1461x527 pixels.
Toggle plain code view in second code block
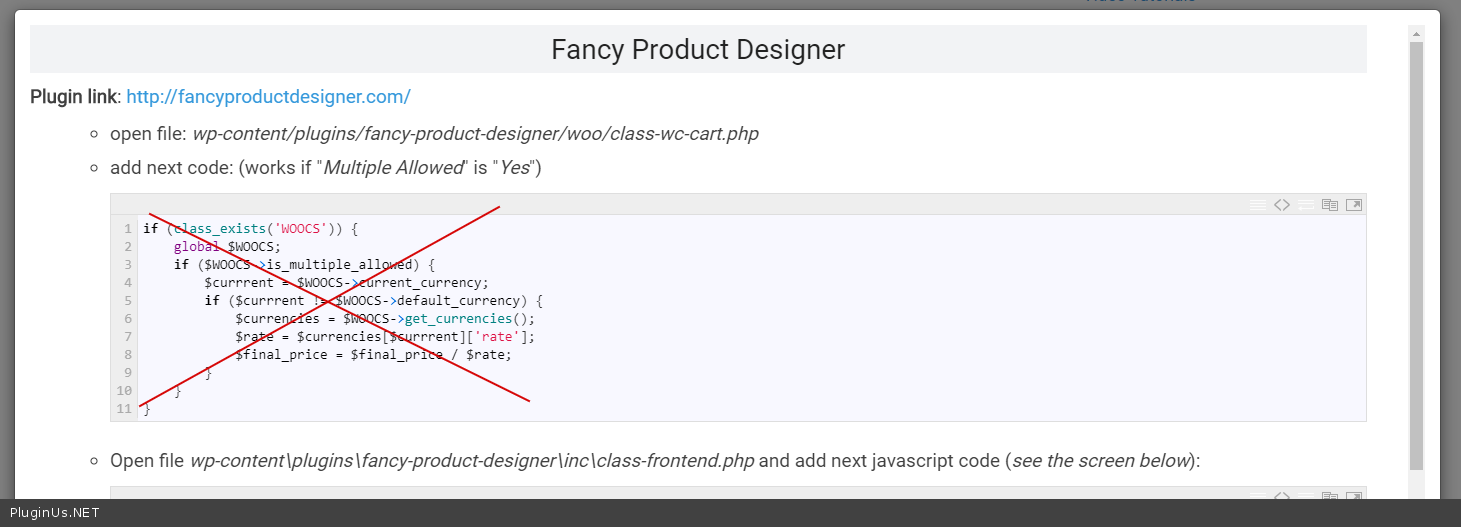(x=1282, y=495)
